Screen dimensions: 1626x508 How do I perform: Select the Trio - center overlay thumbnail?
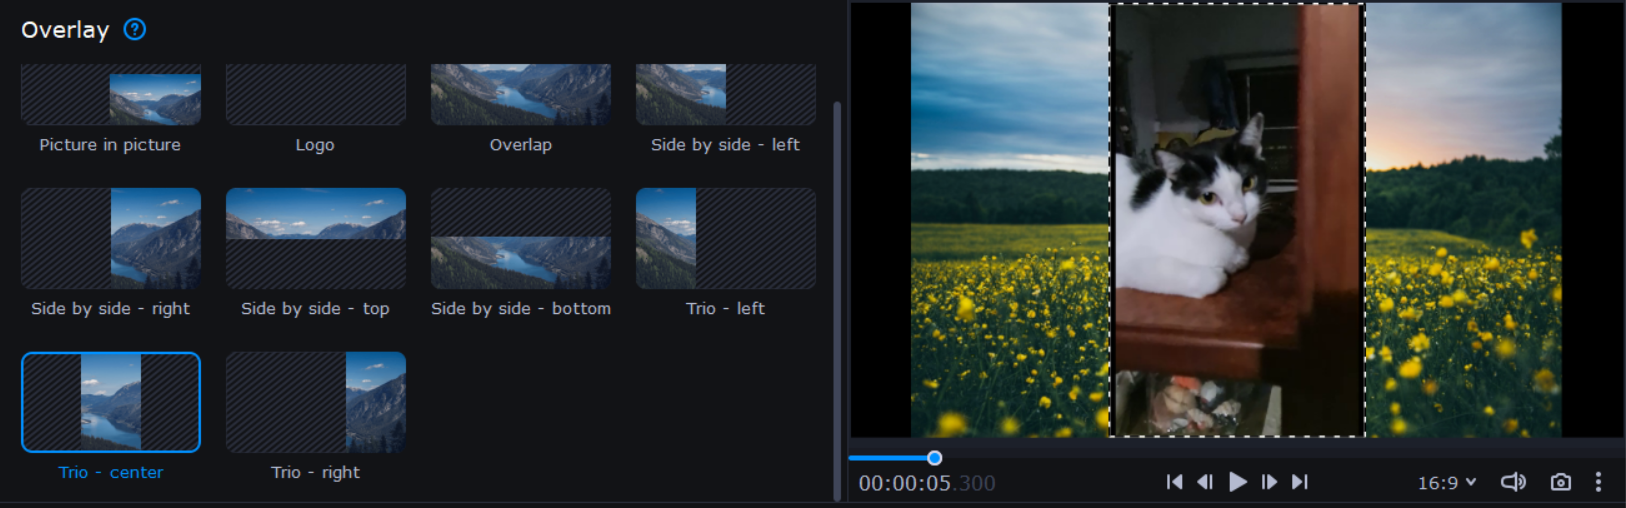(x=111, y=402)
